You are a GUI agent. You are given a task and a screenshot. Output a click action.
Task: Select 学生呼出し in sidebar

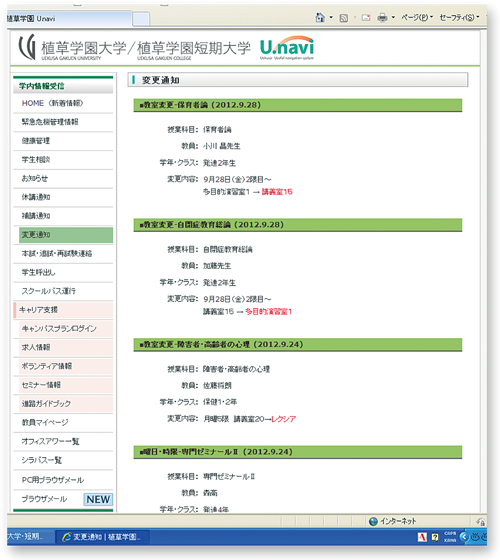[63, 272]
